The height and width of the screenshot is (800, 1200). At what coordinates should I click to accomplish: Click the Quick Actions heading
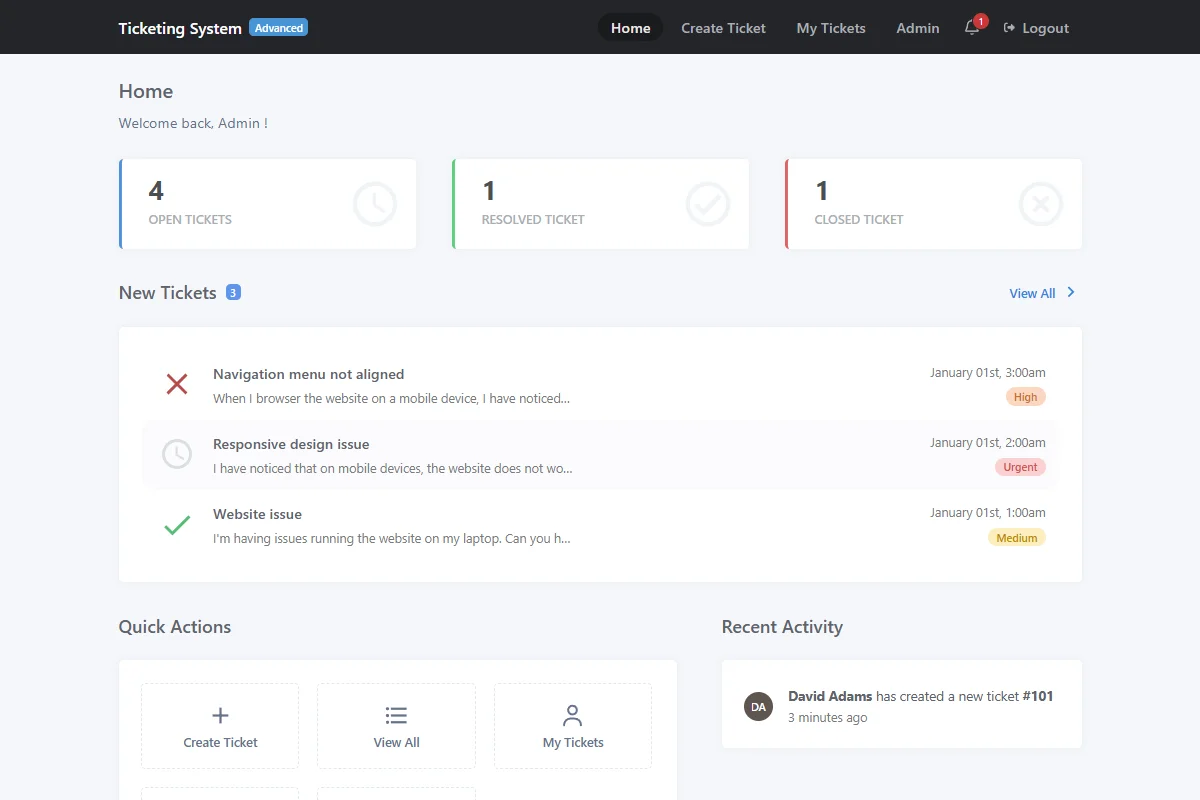tap(175, 627)
